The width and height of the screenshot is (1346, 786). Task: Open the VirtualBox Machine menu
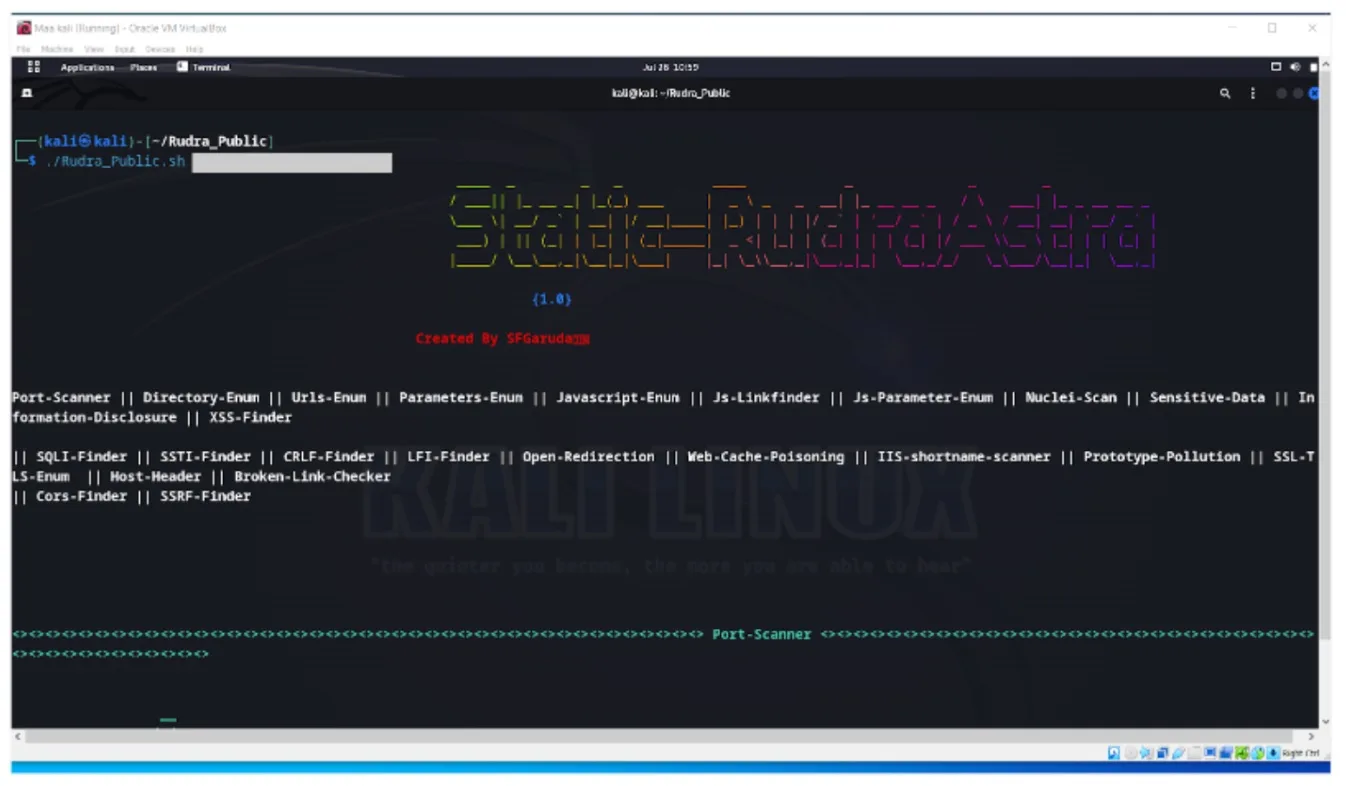click(57, 49)
